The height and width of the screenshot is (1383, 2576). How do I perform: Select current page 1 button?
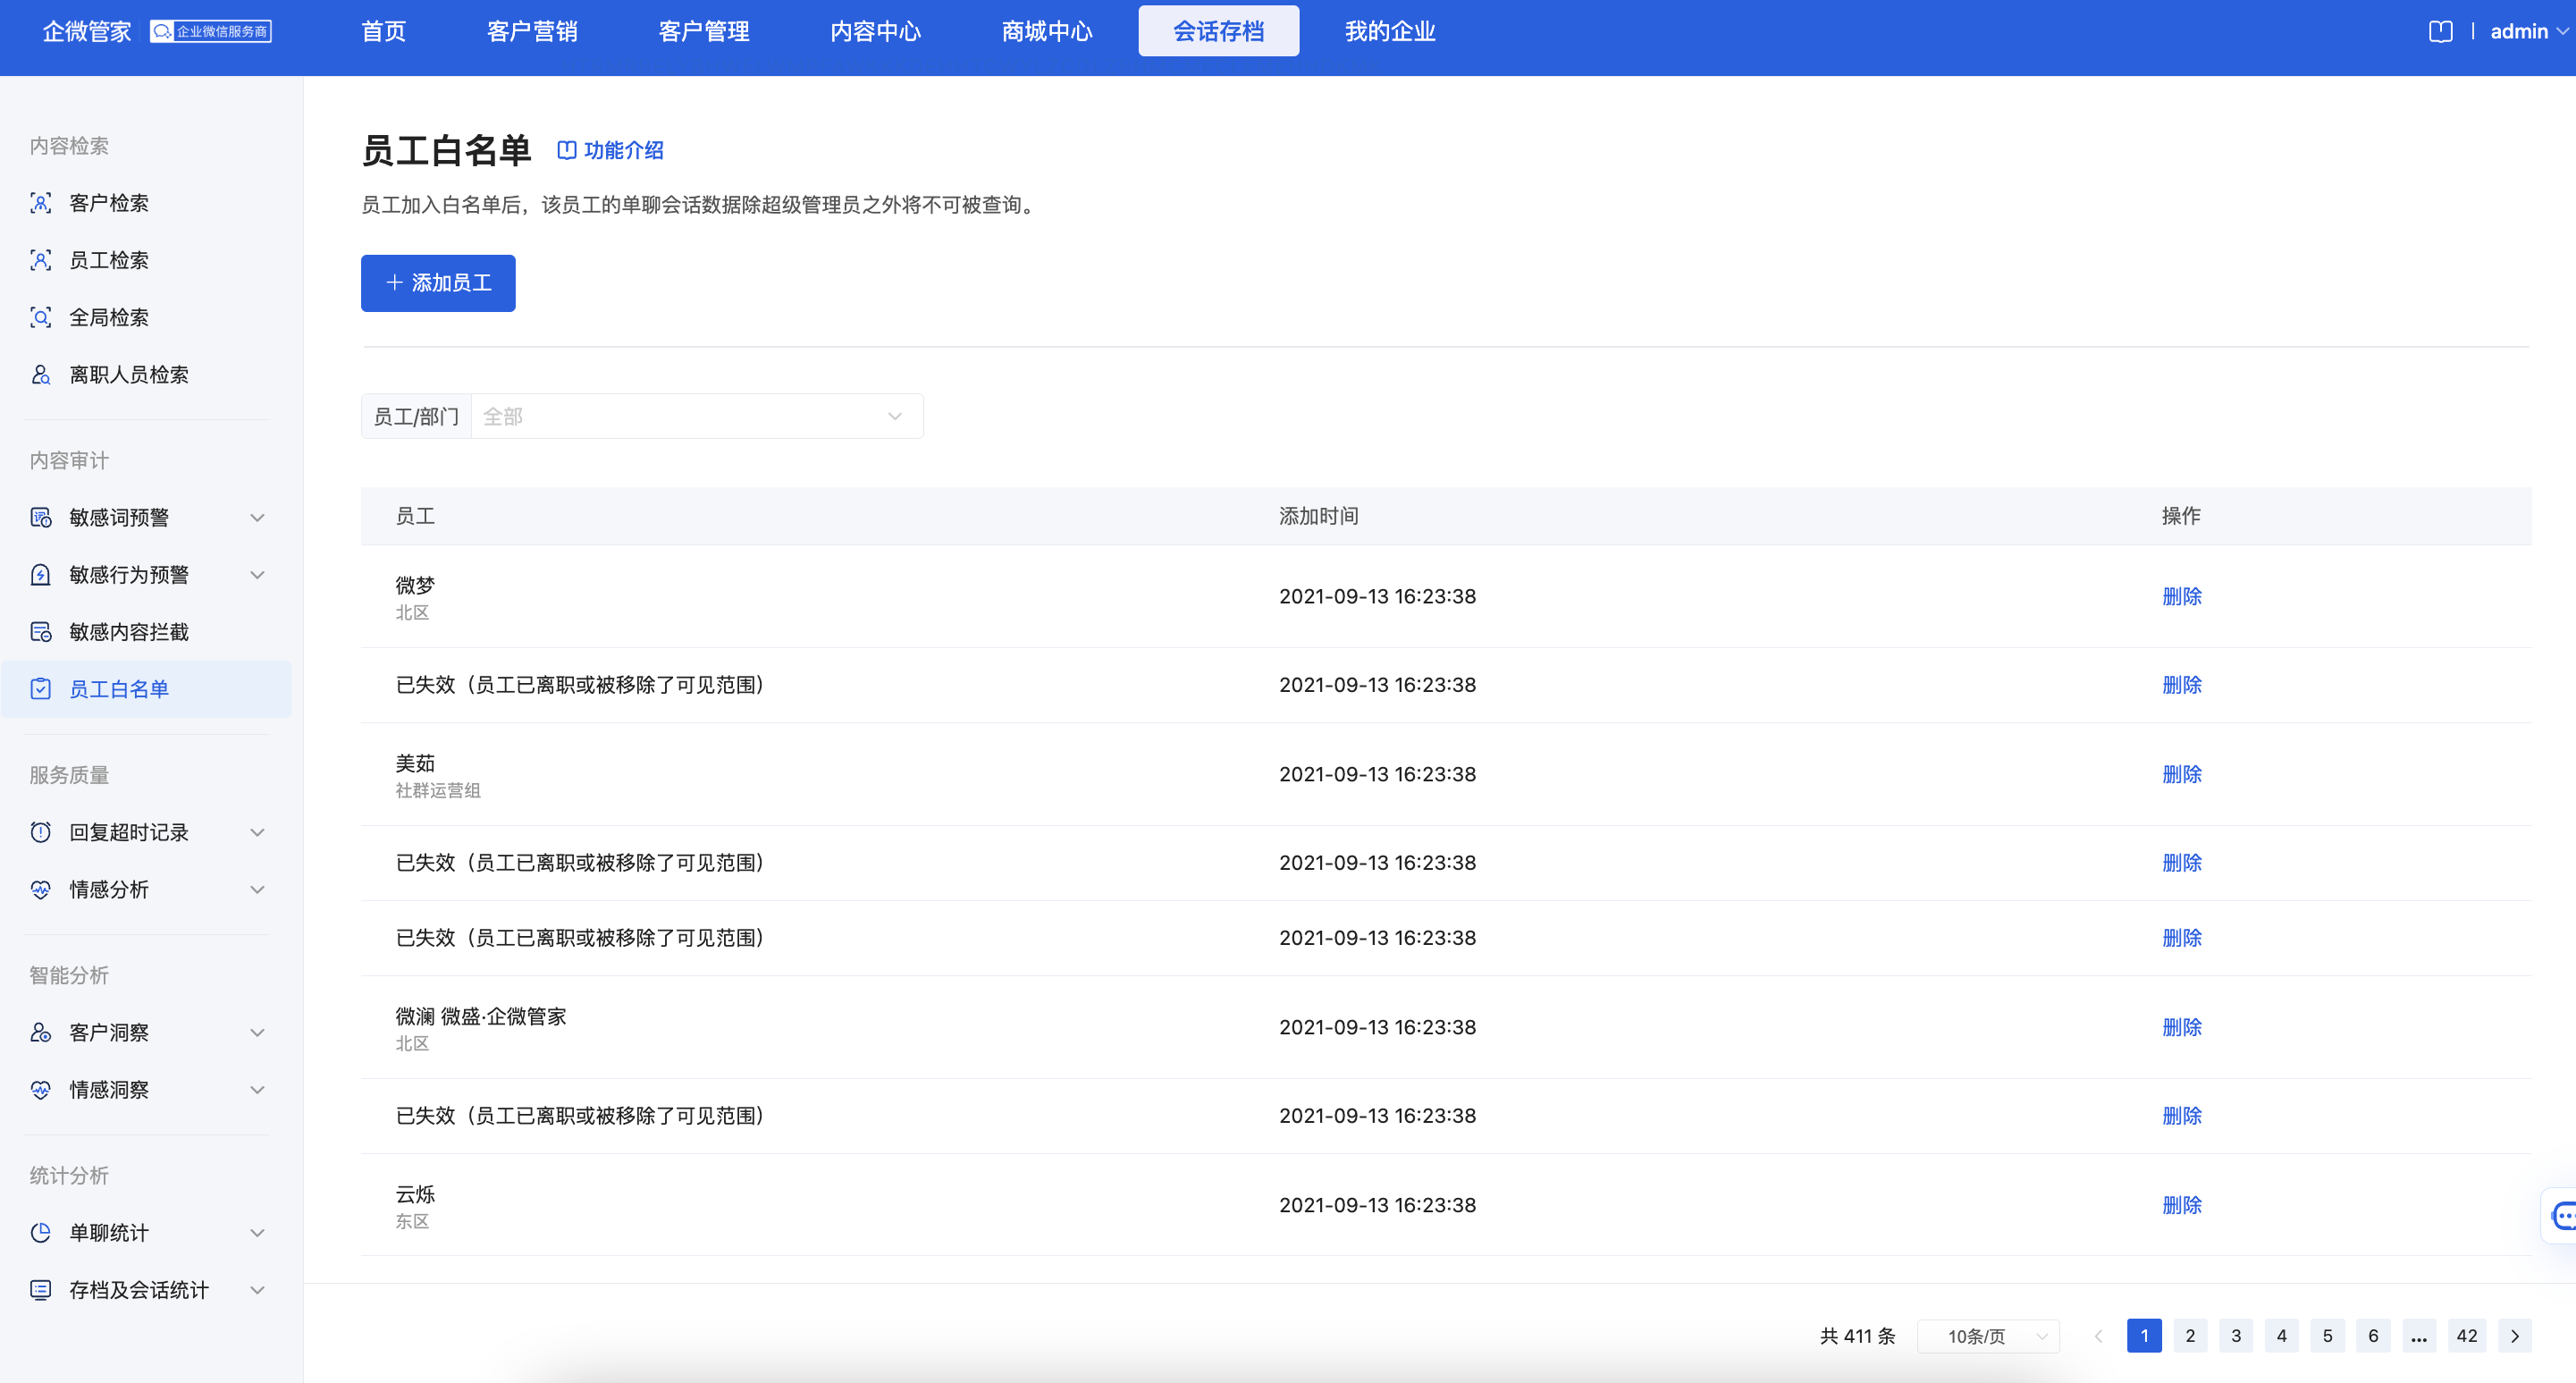pyautogui.click(x=2144, y=1336)
